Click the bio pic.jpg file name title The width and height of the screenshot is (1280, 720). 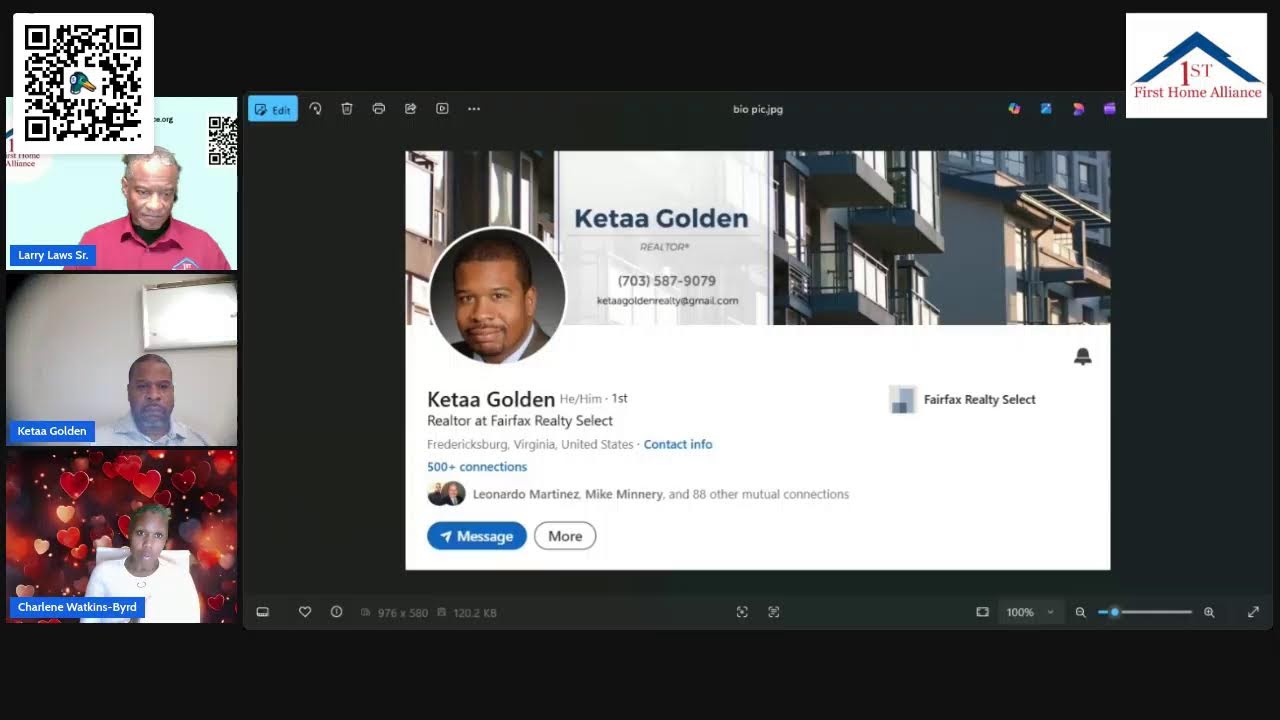tap(758, 109)
